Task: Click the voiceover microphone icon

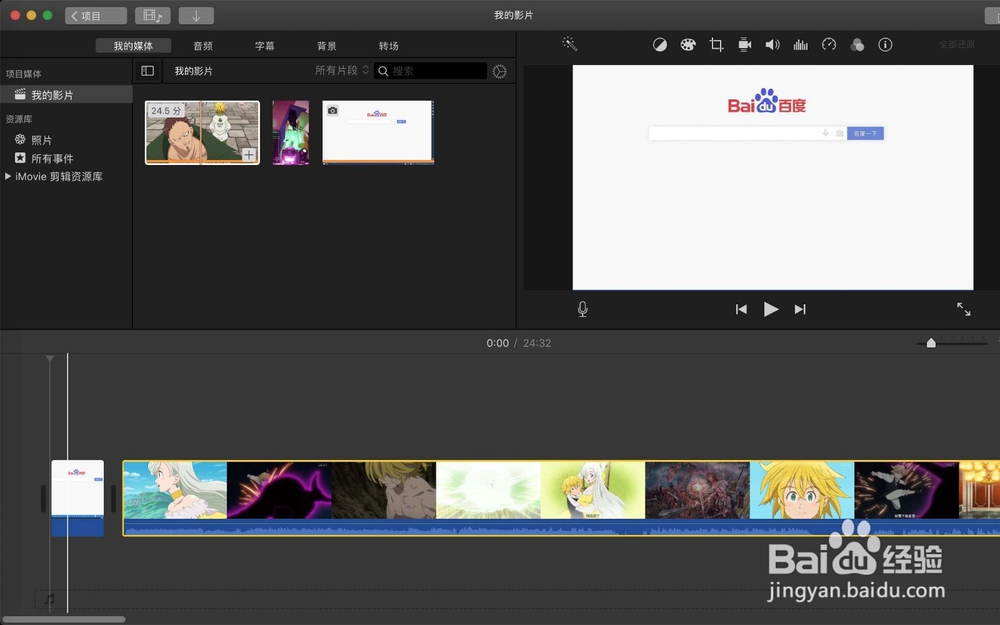Action: pyautogui.click(x=582, y=309)
